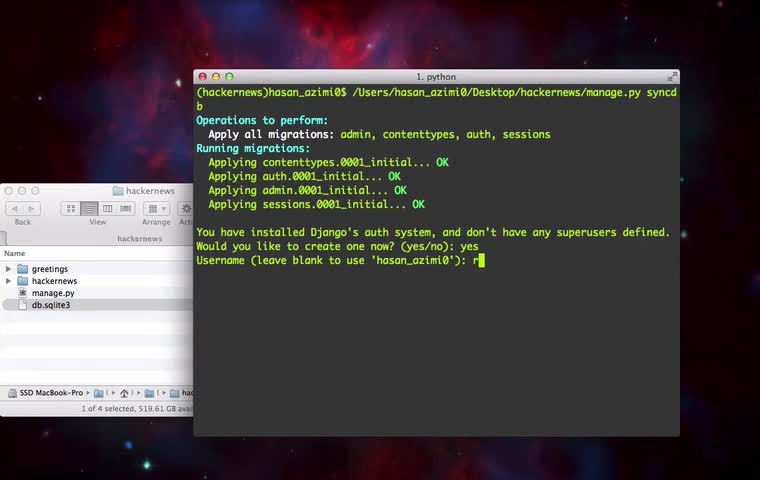Viewport: 760px width, 480px height.
Task: Switch Finder to list view
Action: click(x=89, y=208)
